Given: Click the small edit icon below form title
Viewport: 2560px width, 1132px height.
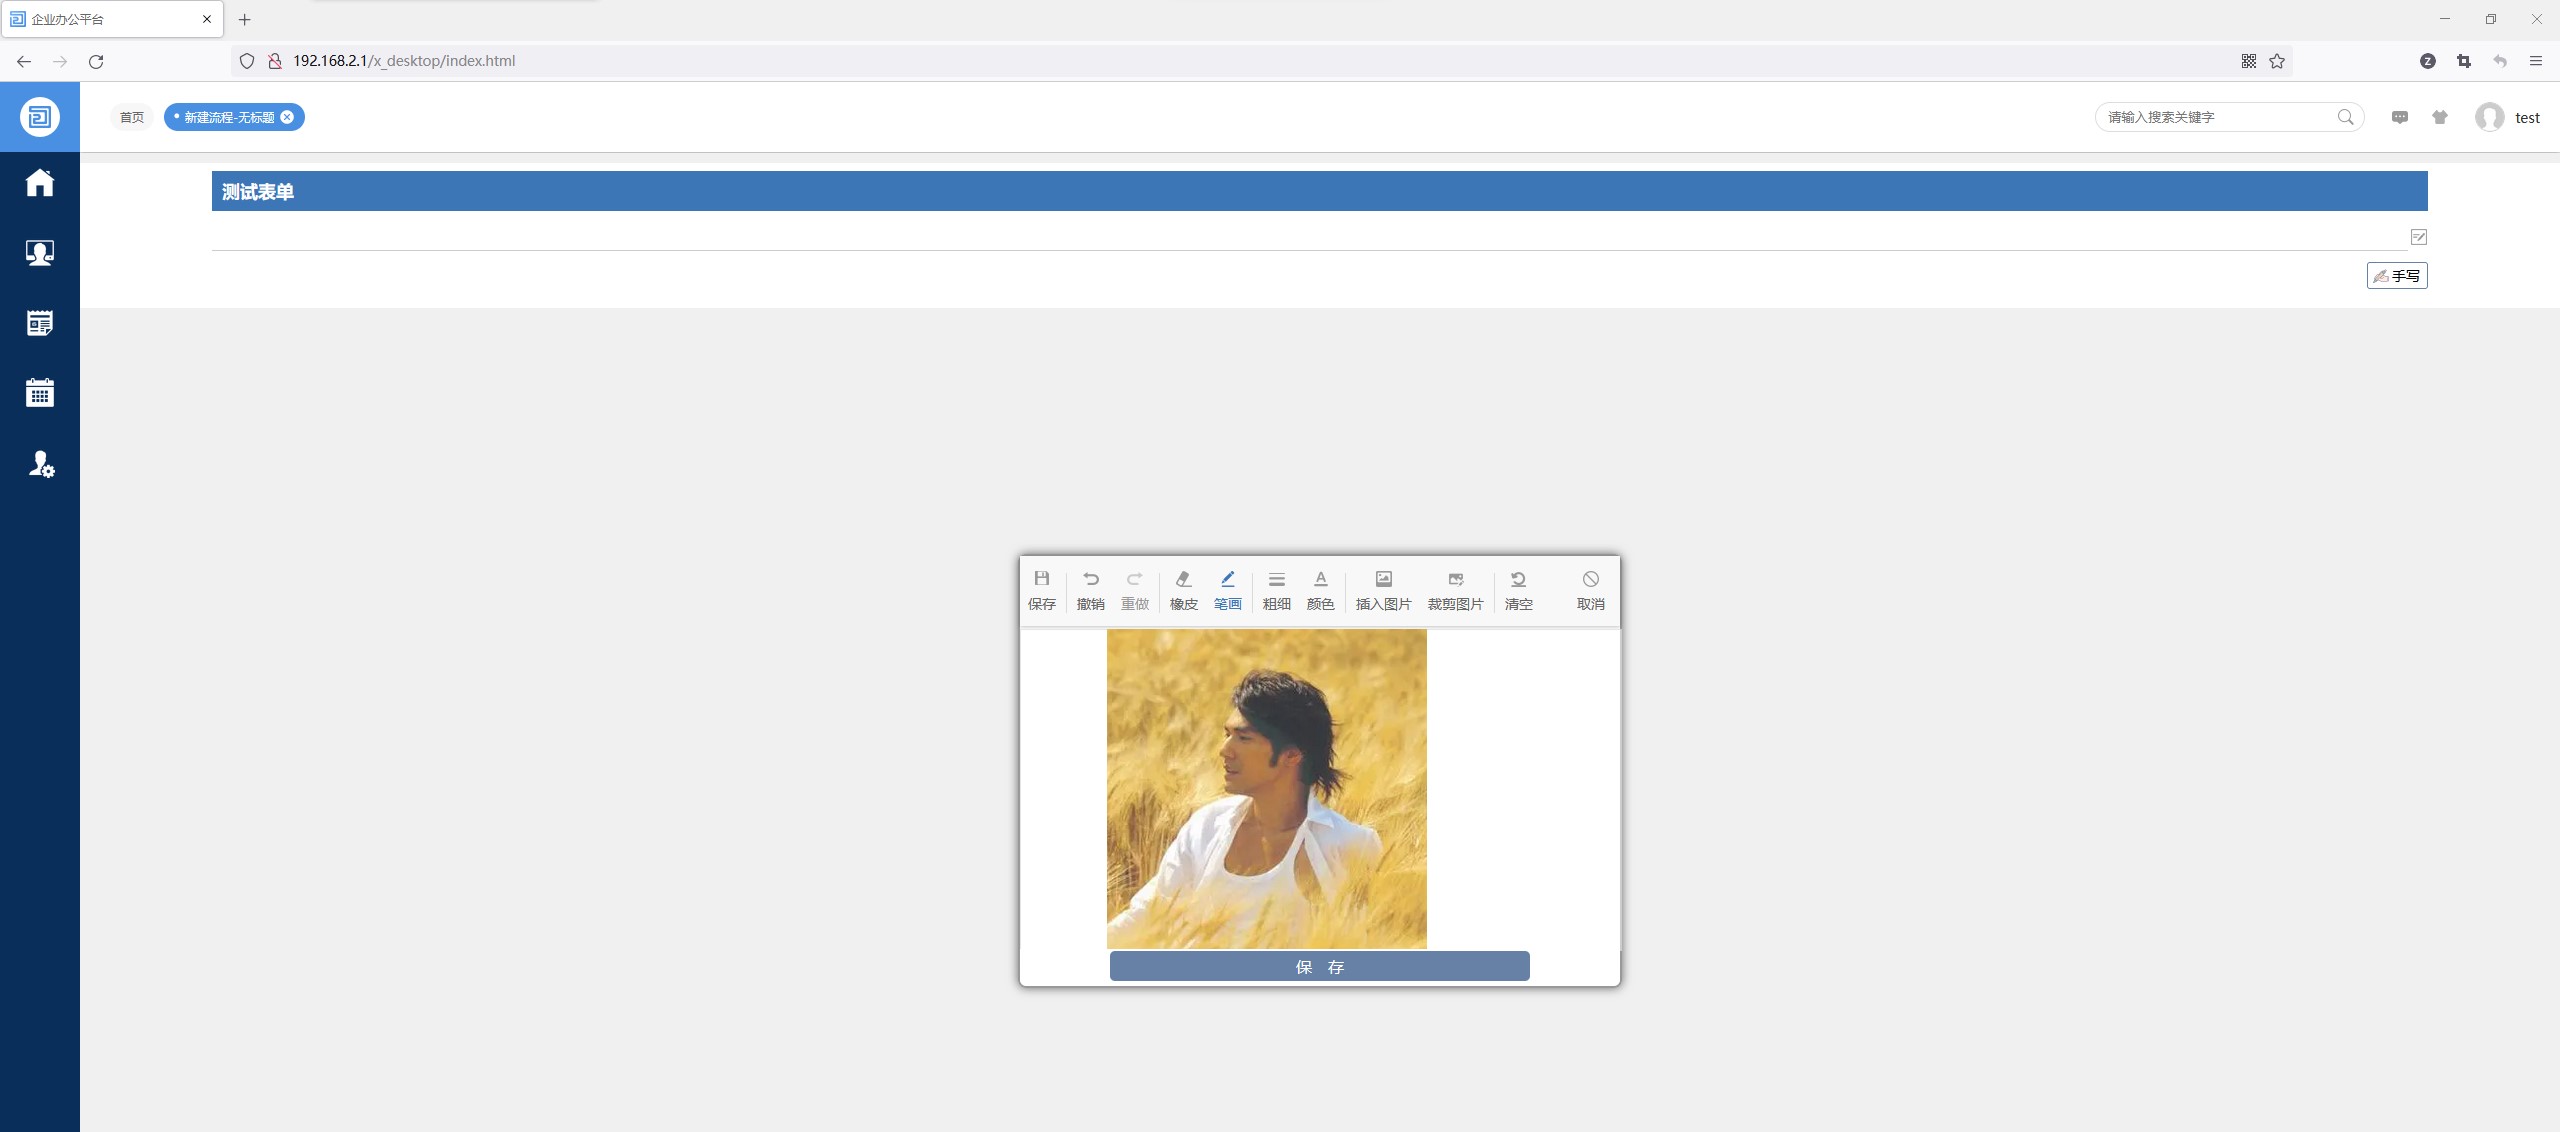Looking at the screenshot, I should pyautogui.click(x=2418, y=237).
